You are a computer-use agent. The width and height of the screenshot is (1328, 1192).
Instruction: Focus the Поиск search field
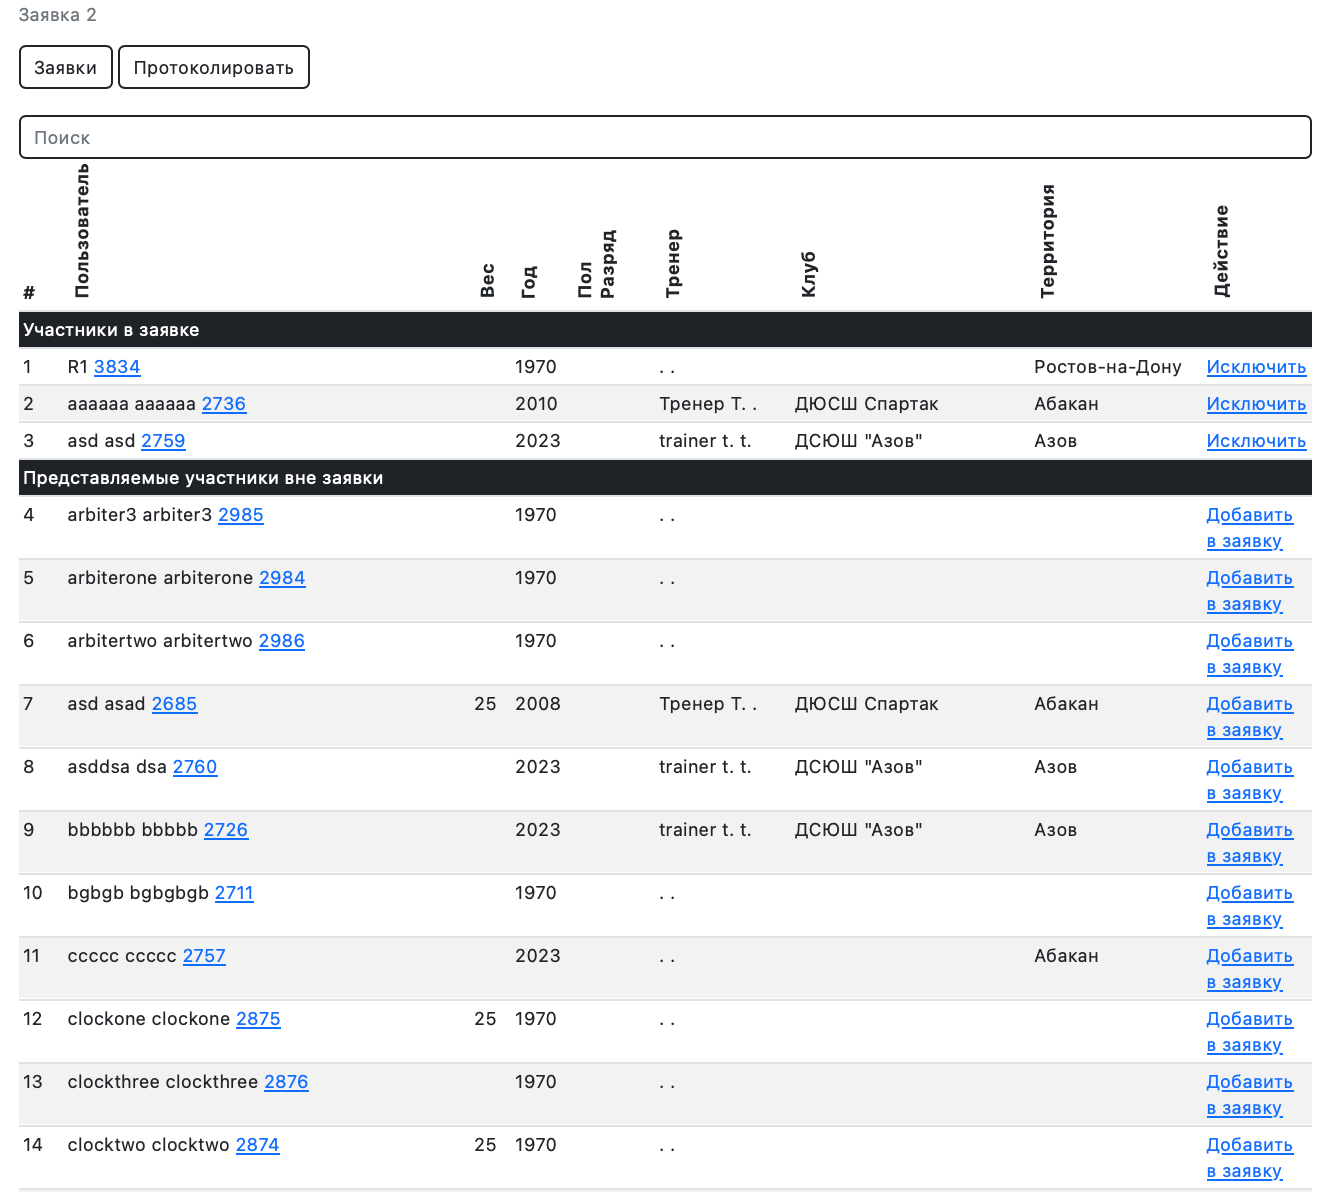click(x=665, y=137)
